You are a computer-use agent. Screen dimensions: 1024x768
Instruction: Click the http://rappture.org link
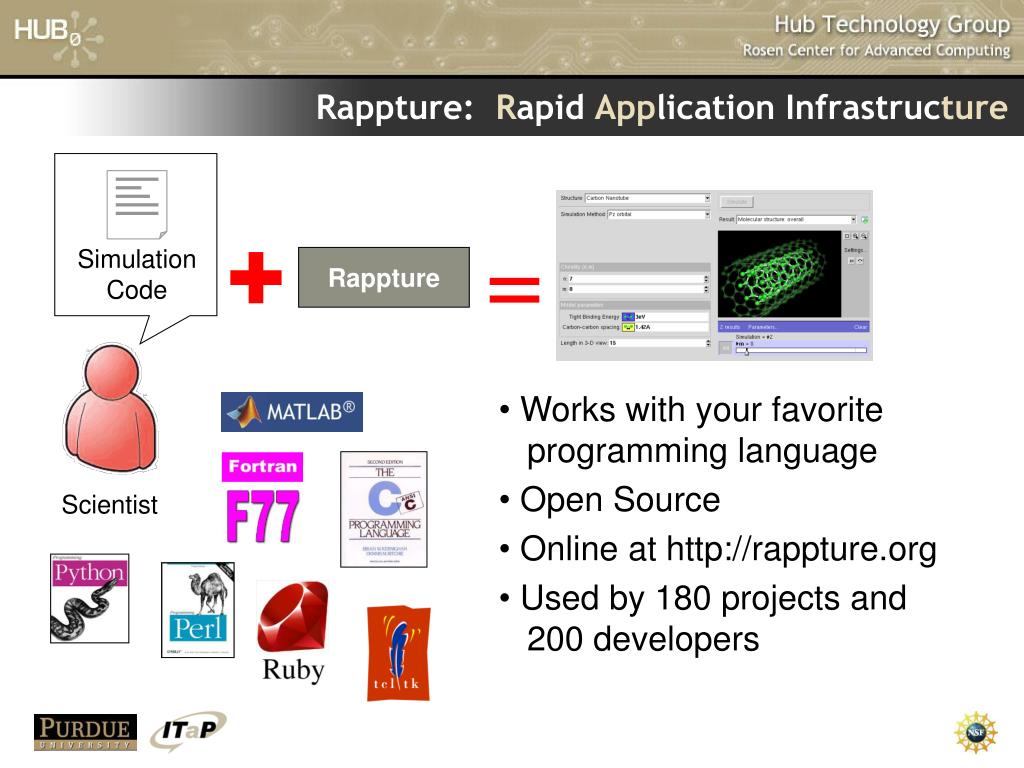(801, 549)
